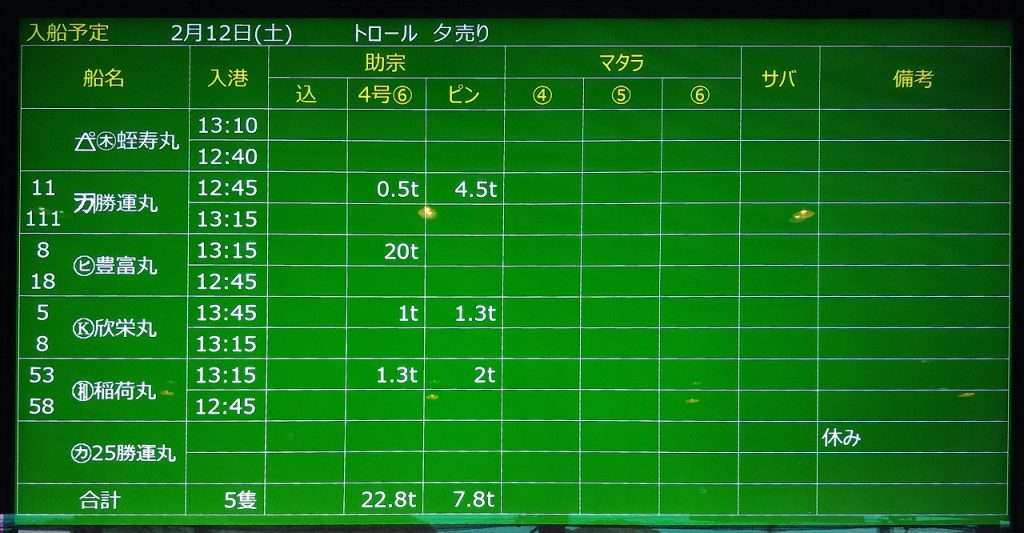The width and height of the screenshot is (1024, 533).
Task: Click the 休み remark for 25勝運丸
Action: click(841, 437)
